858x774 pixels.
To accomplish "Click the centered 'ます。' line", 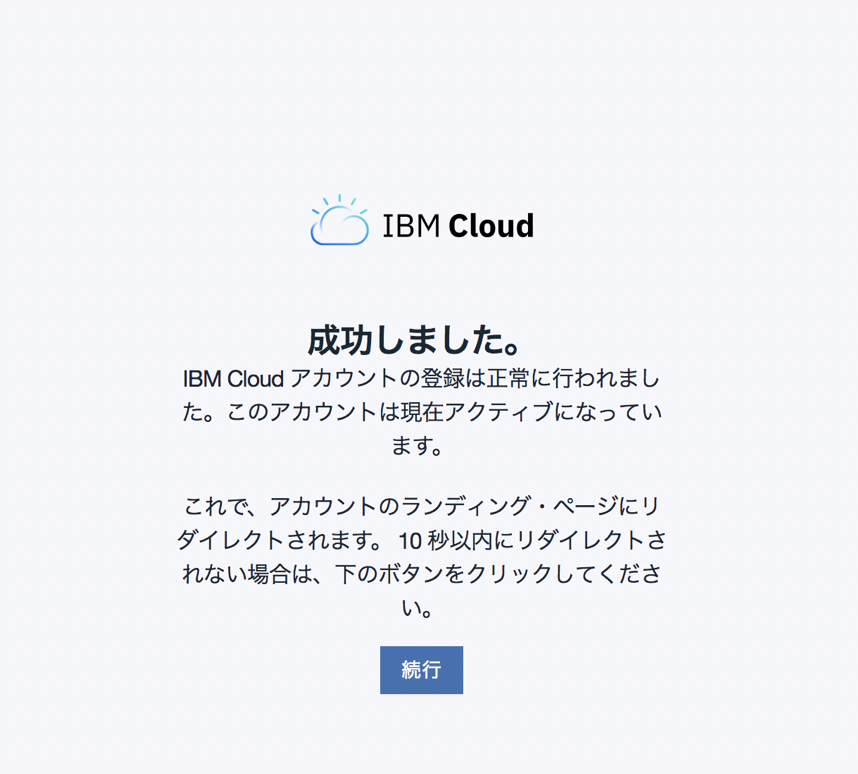I will tap(417, 446).
